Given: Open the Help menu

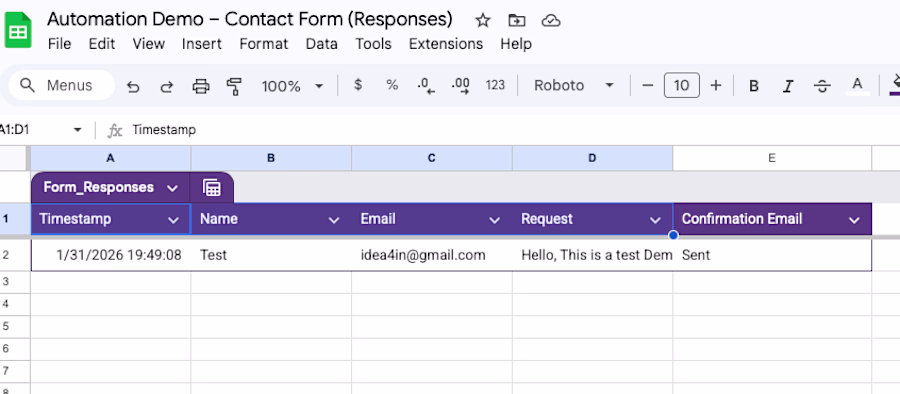Looking at the screenshot, I should [515, 44].
